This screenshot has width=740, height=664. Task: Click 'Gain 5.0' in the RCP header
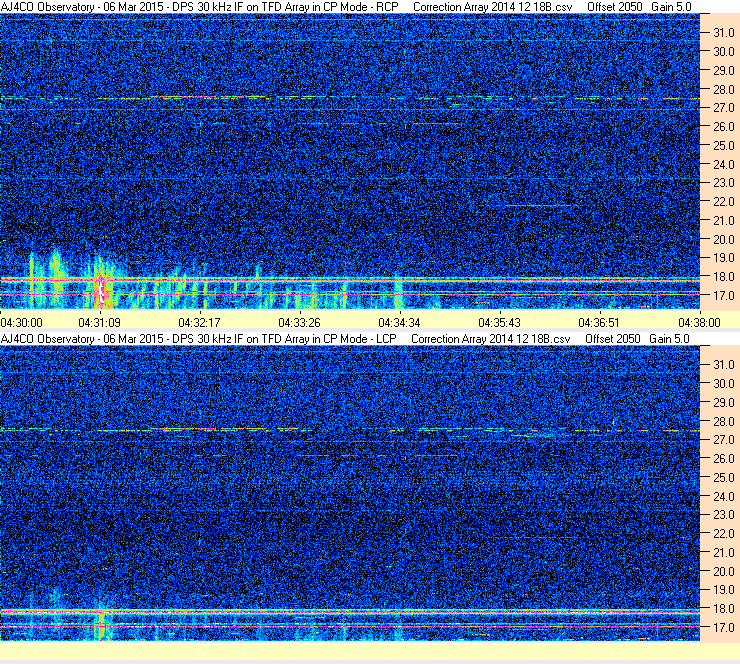tap(671, 7)
